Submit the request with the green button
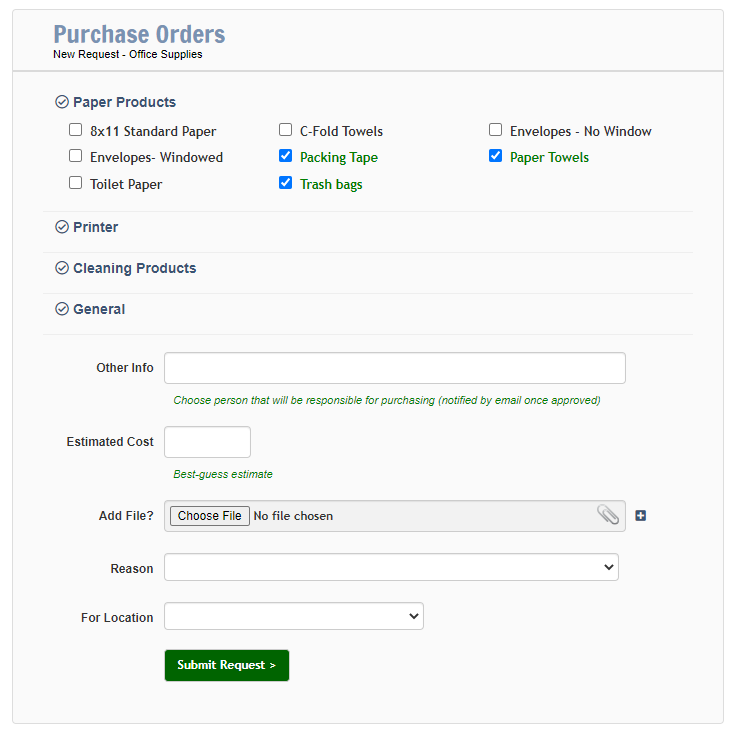 227,665
